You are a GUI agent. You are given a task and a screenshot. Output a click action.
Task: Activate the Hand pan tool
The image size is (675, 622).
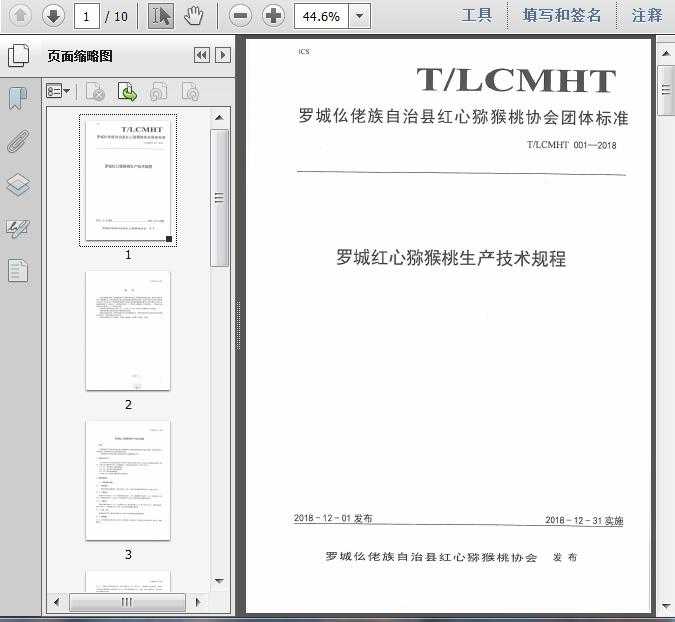(194, 16)
